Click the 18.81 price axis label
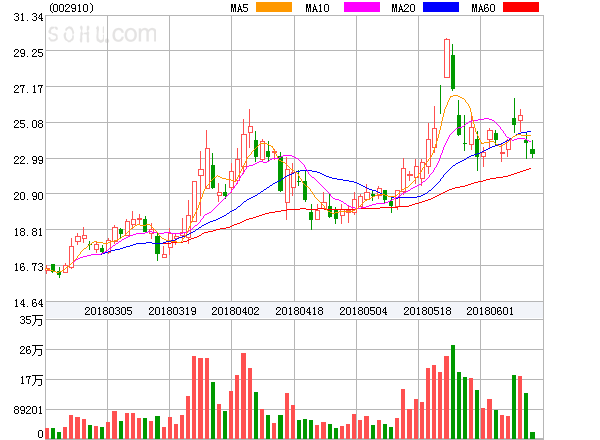 [28, 232]
